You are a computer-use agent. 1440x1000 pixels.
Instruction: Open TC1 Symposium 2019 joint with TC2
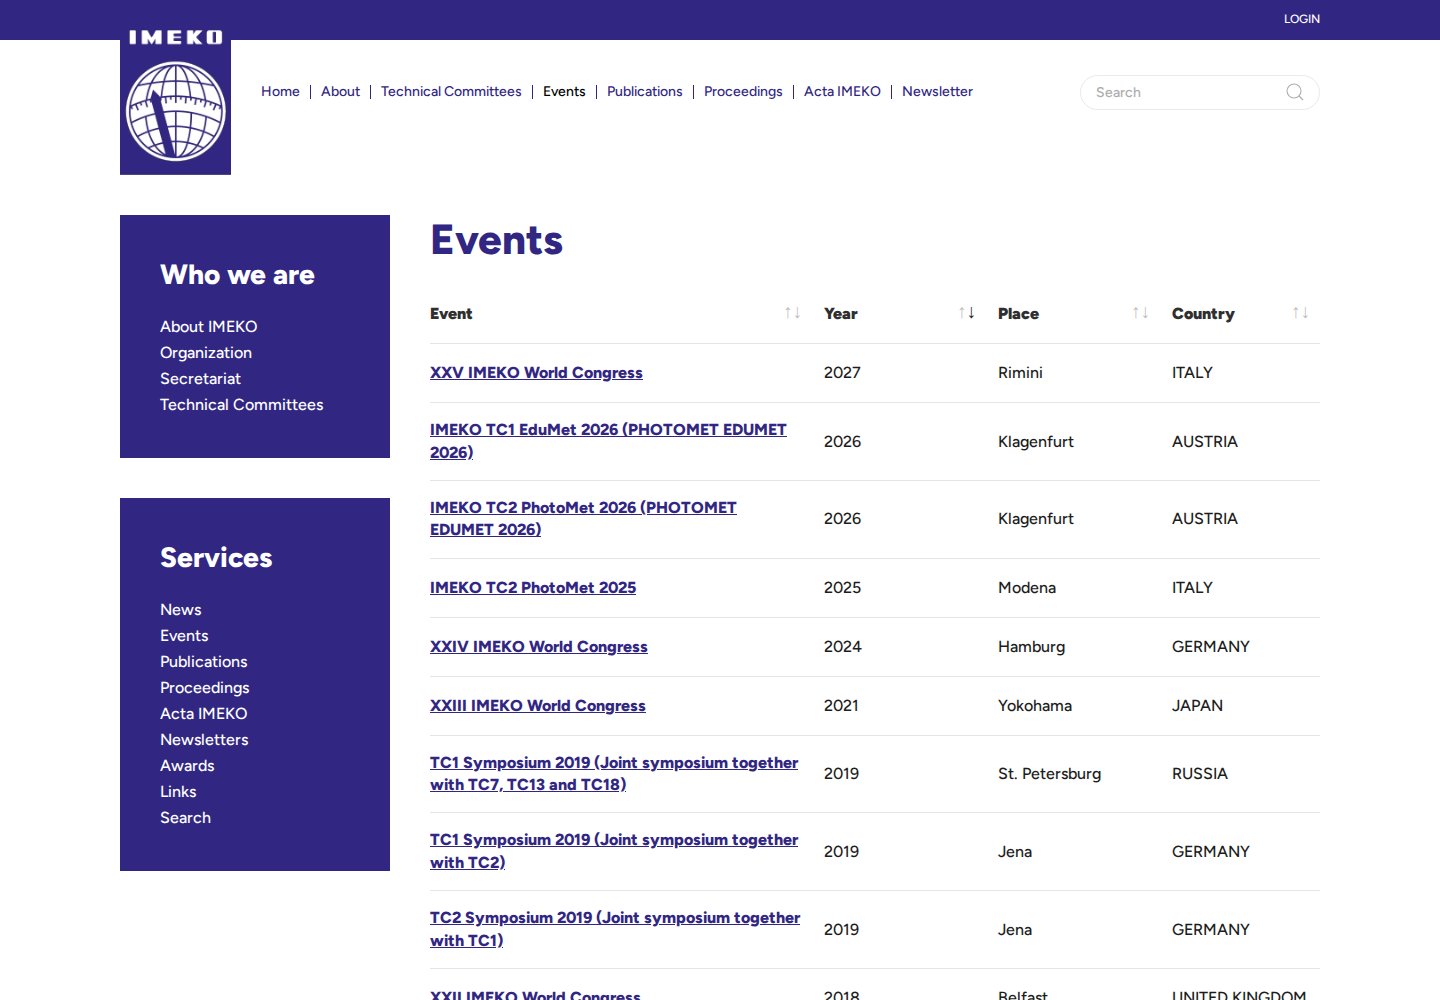614,851
